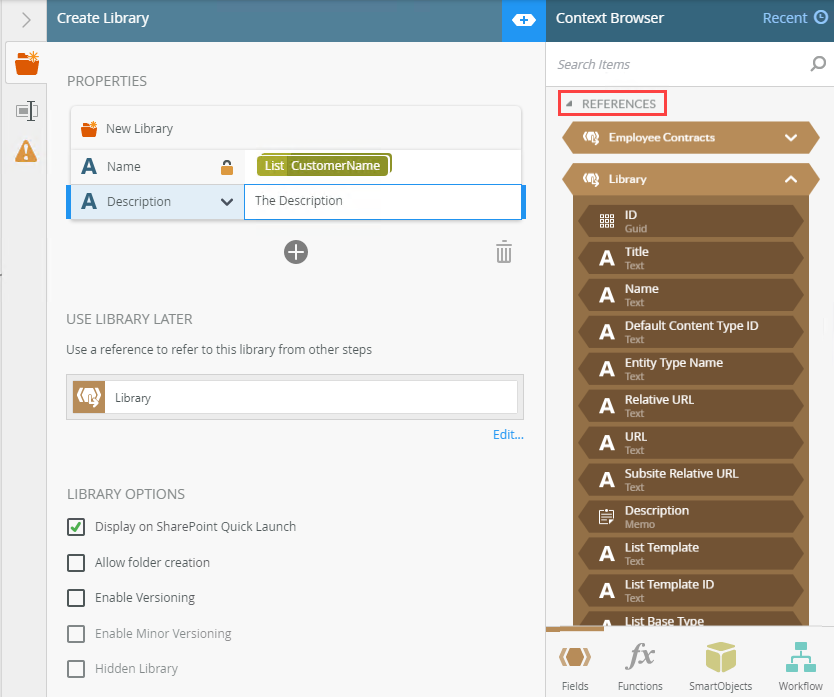
Task: Switch to the Functions tab
Action: click(x=640, y=665)
